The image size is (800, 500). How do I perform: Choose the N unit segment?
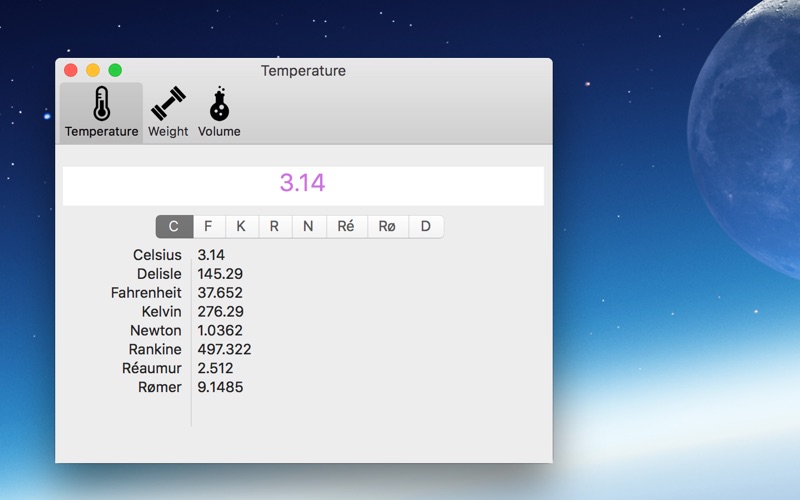[x=309, y=227]
